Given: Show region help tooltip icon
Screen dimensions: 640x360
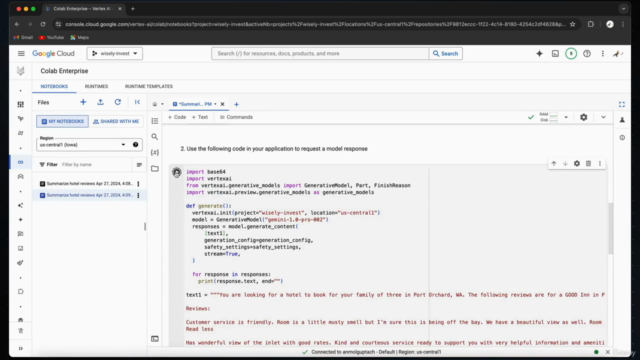Looking at the screenshot, I should tap(136, 144).
